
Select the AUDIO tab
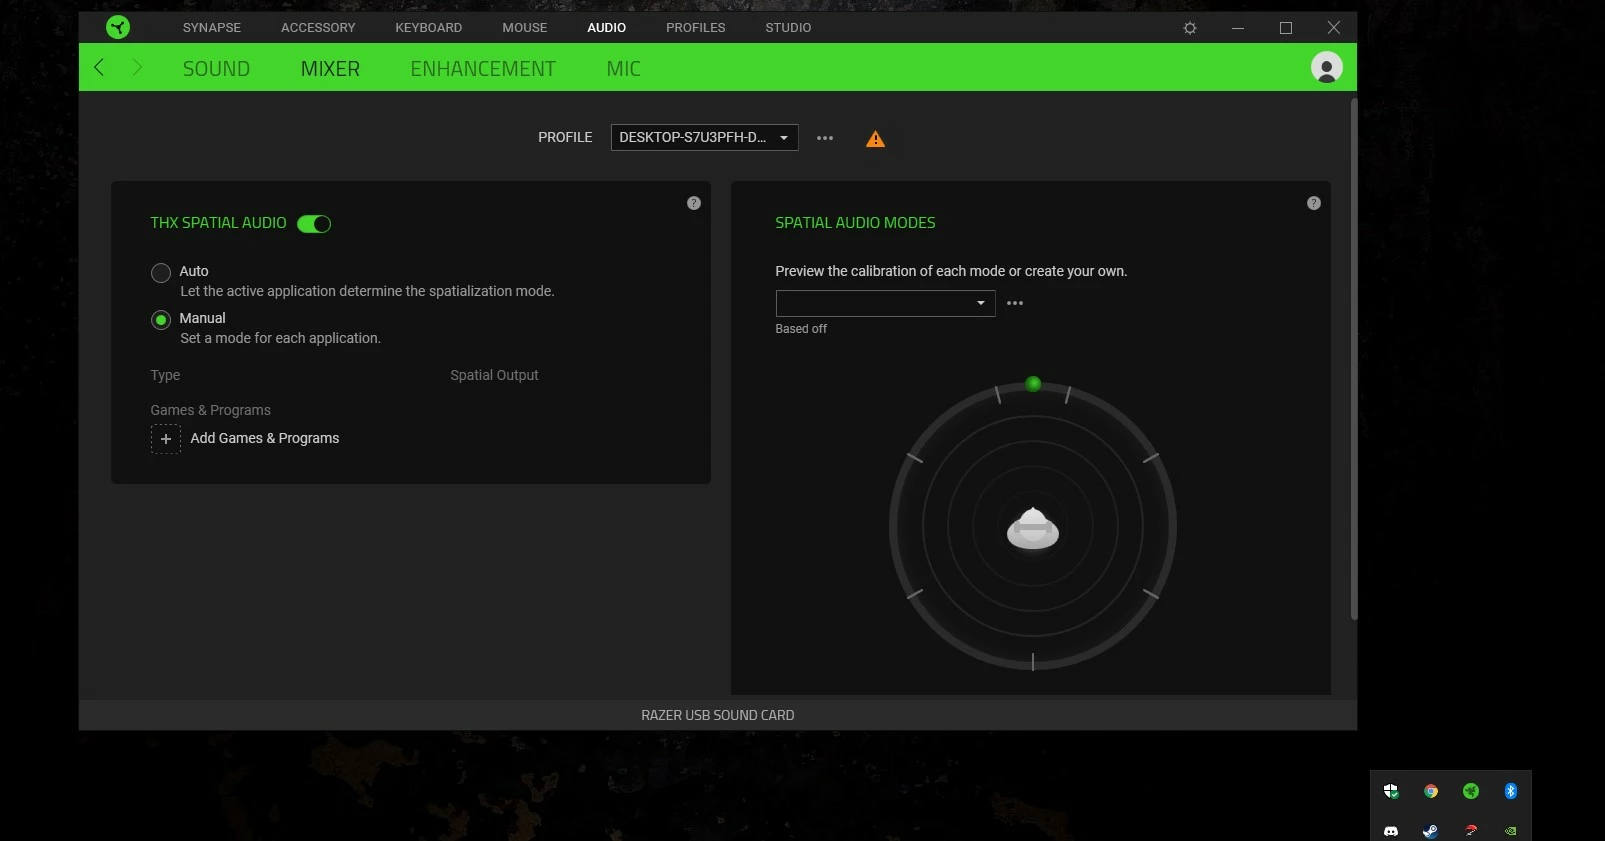point(607,28)
